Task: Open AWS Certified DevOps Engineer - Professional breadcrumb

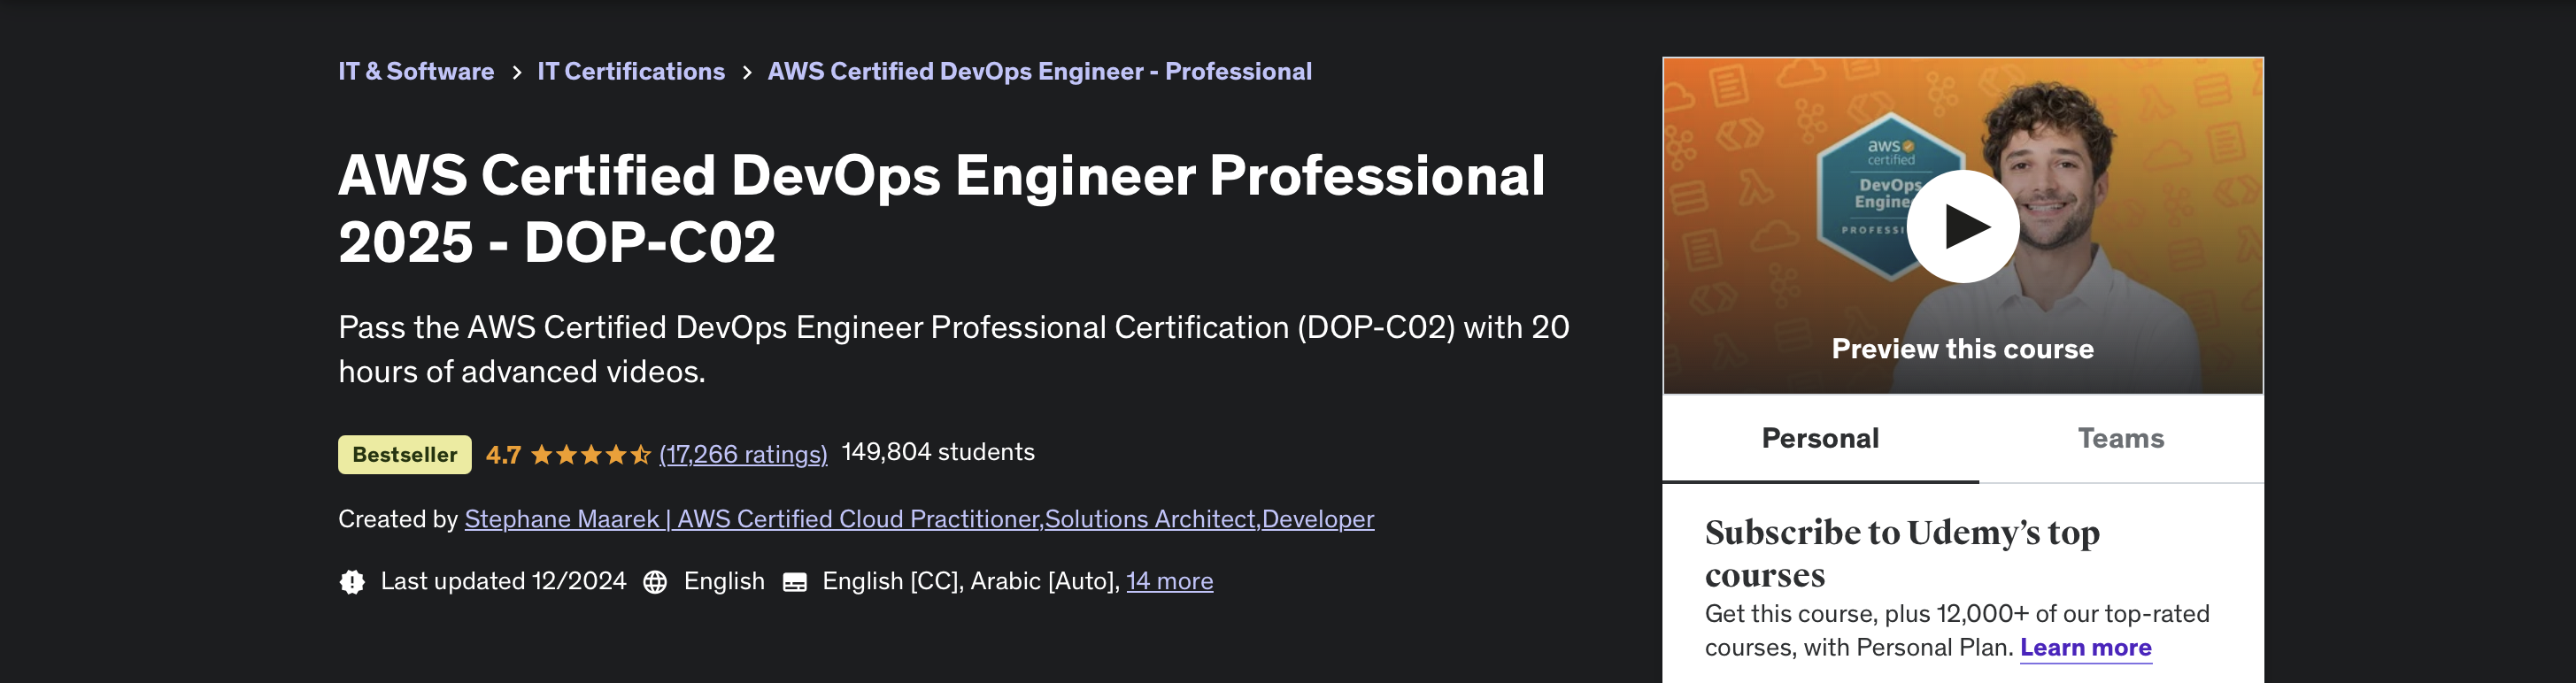Action: coord(1039,72)
